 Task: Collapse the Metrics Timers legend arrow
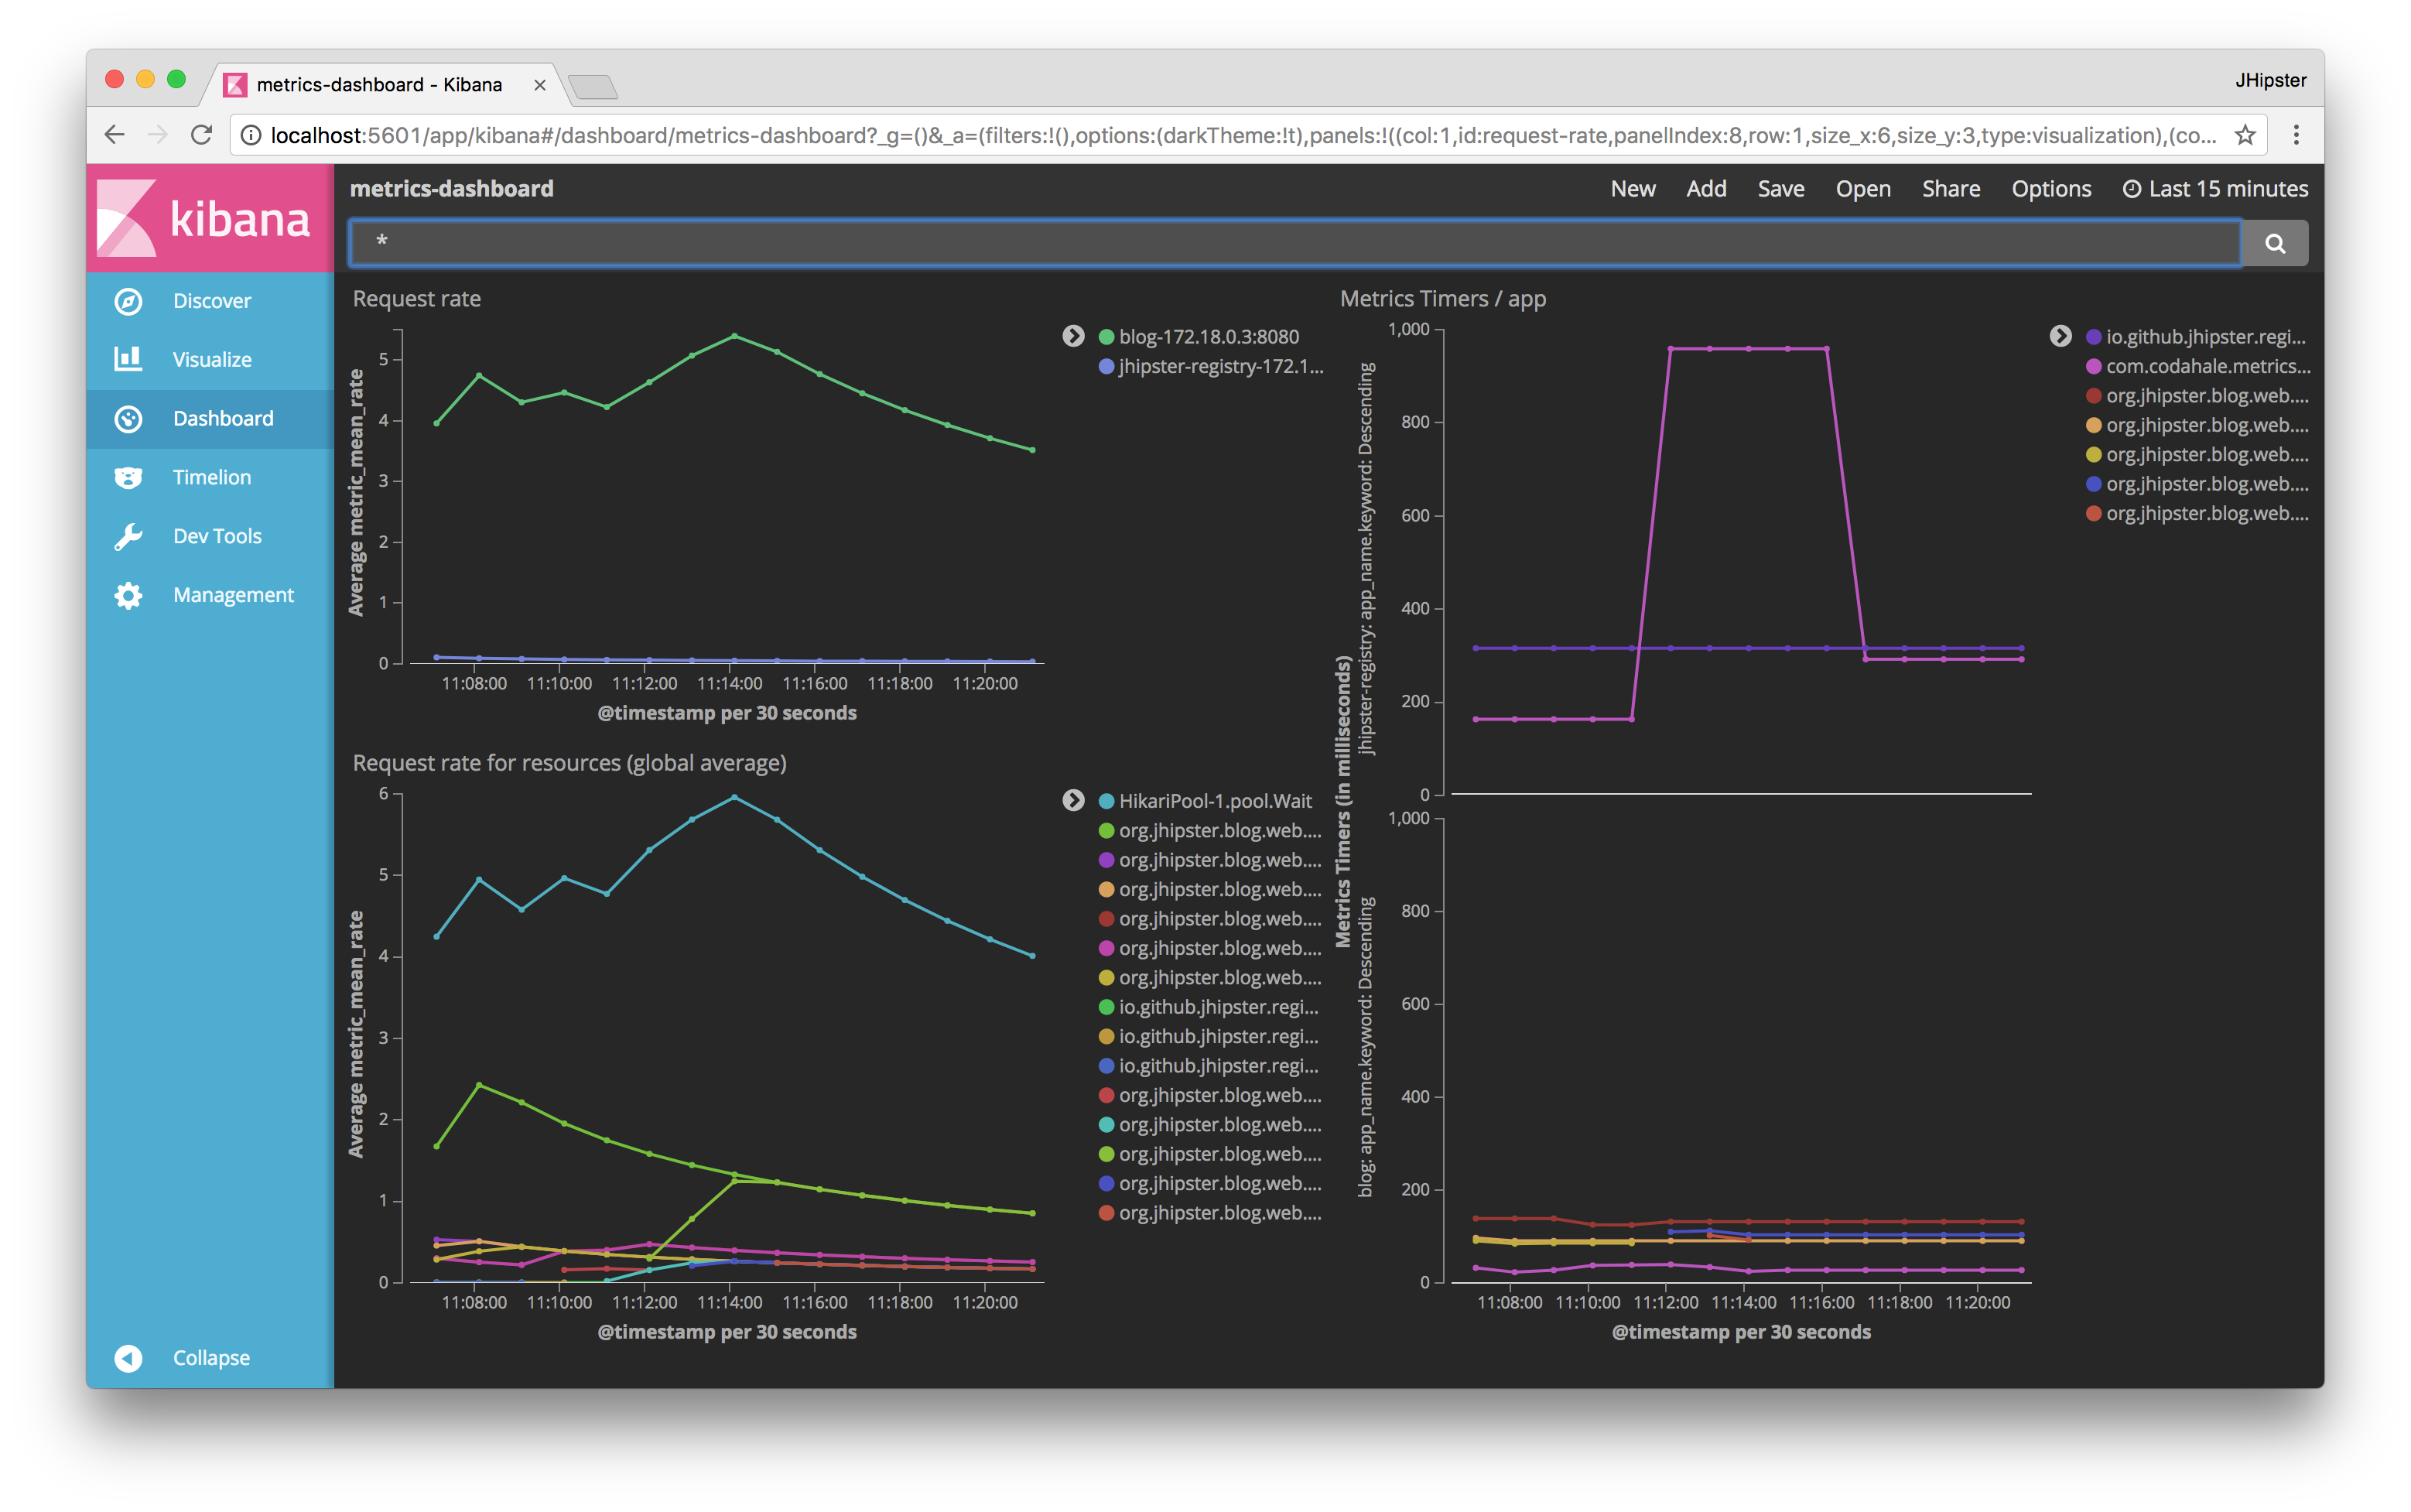pos(2060,336)
